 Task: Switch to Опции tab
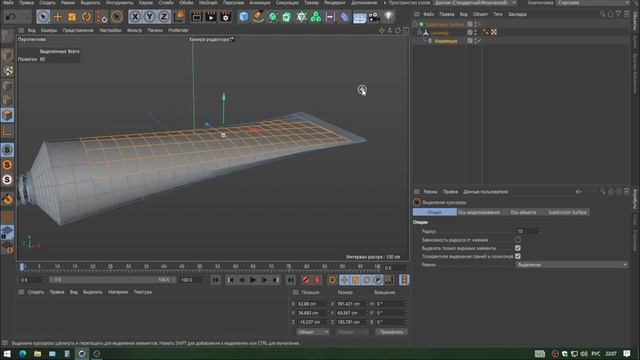pos(434,212)
